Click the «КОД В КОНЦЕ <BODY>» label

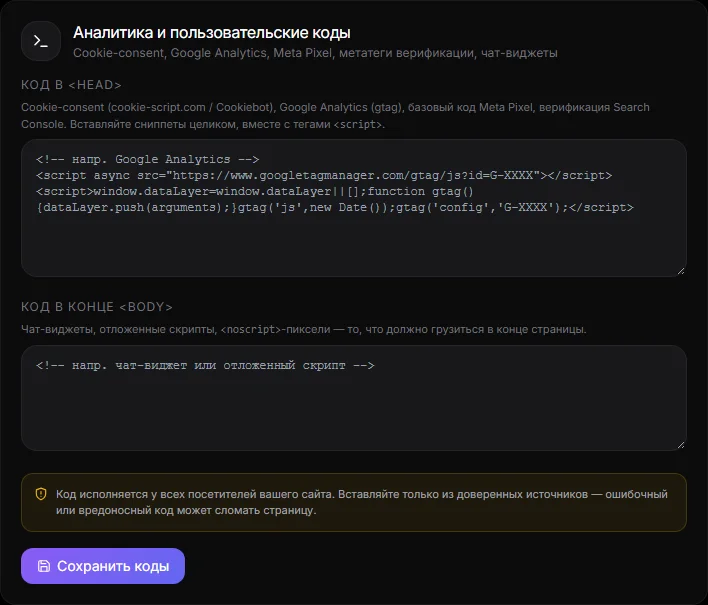click(97, 307)
